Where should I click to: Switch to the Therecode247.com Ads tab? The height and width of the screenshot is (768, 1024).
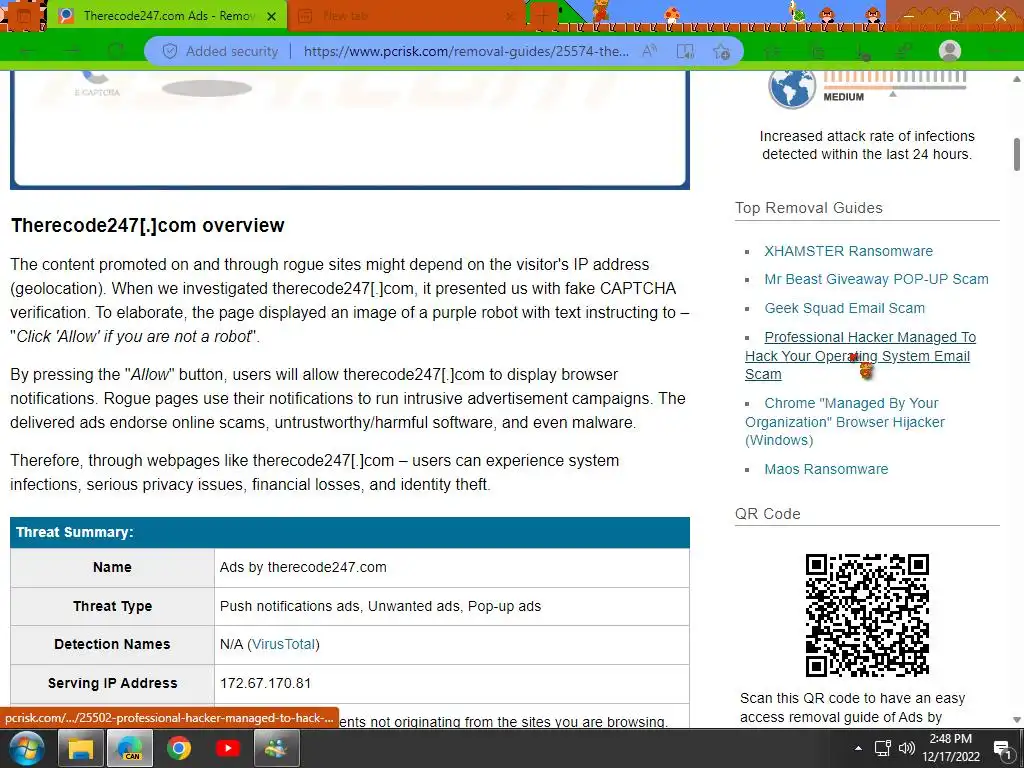click(x=167, y=16)
